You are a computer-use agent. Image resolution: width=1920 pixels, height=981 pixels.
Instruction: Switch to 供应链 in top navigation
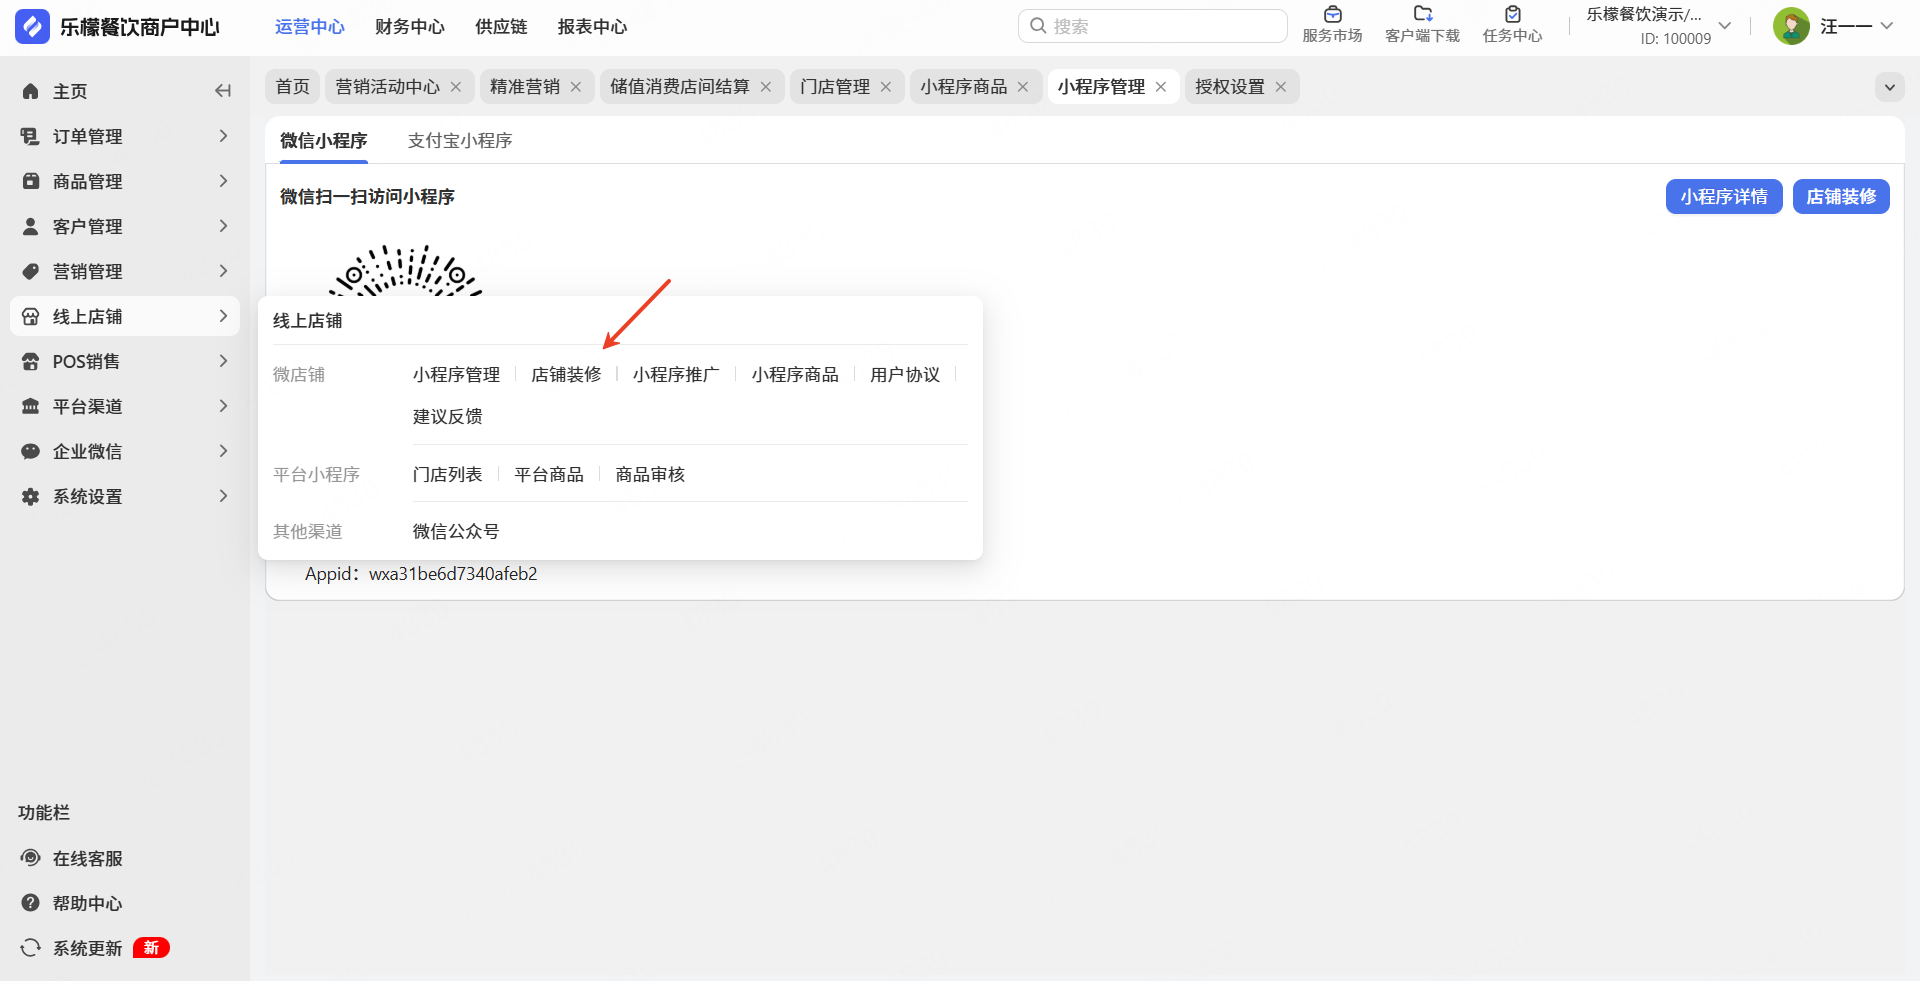point(501,27)
